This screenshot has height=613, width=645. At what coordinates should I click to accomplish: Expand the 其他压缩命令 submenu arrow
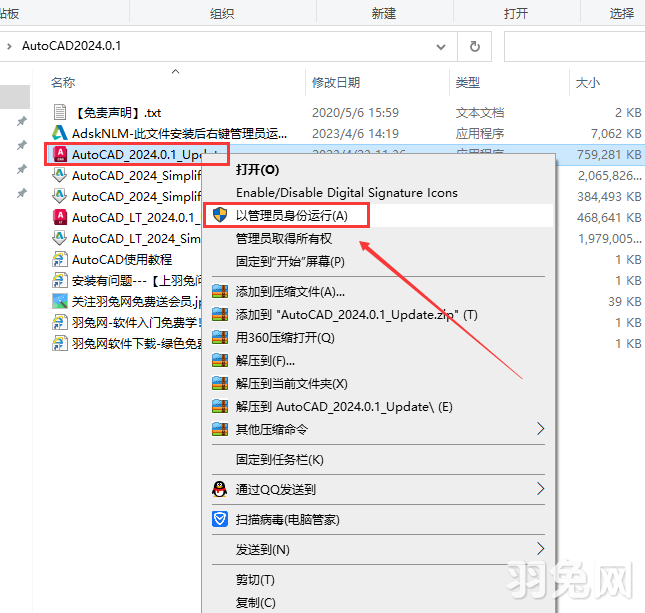pyautogui.click(x=541, y=429)
